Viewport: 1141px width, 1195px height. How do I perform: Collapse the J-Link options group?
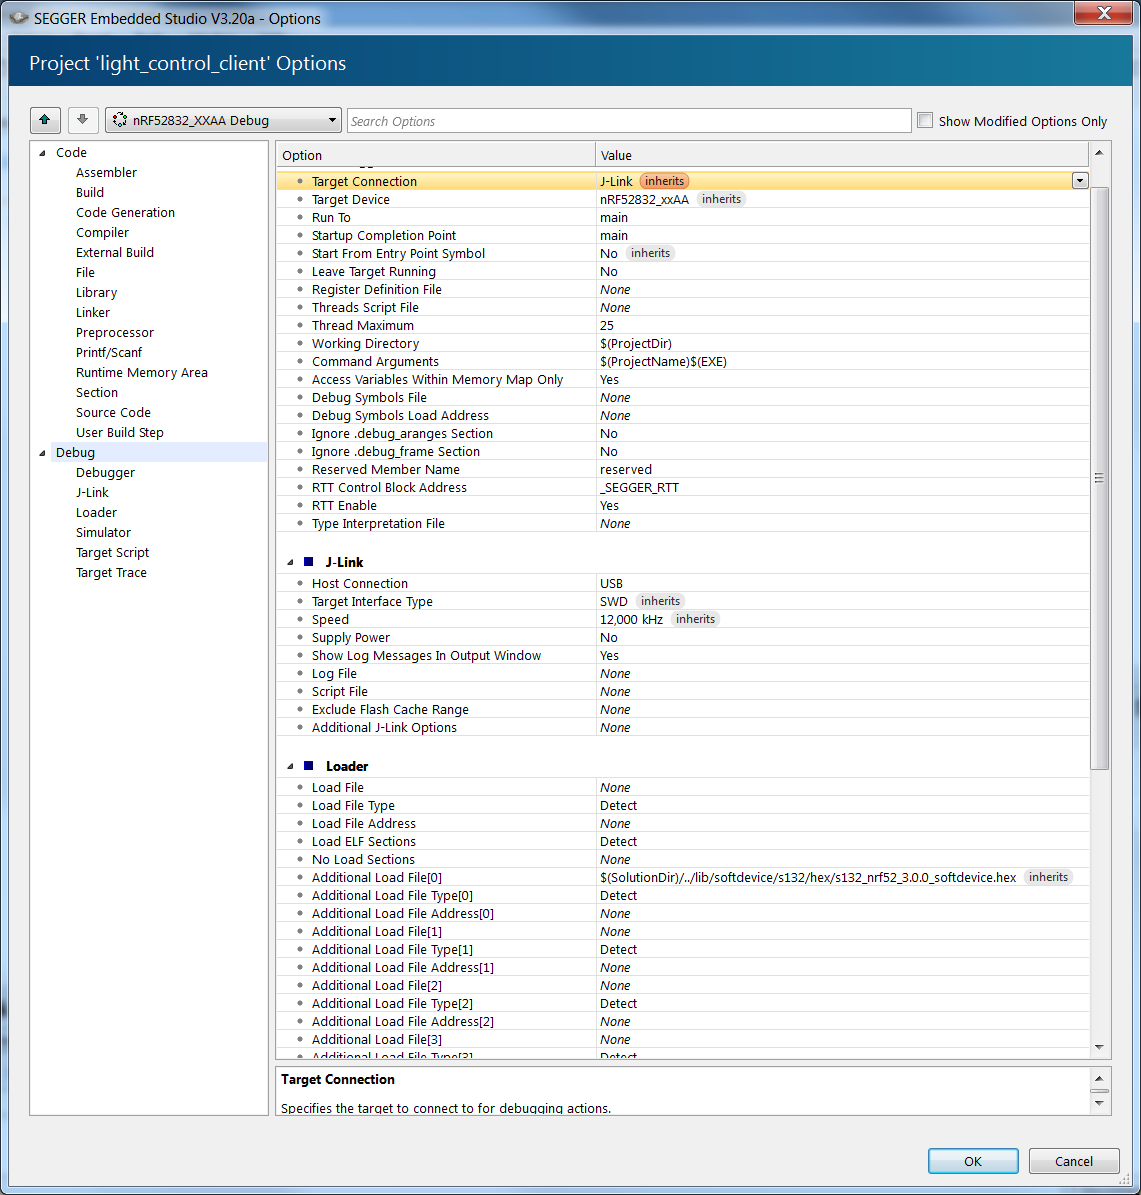290,562
